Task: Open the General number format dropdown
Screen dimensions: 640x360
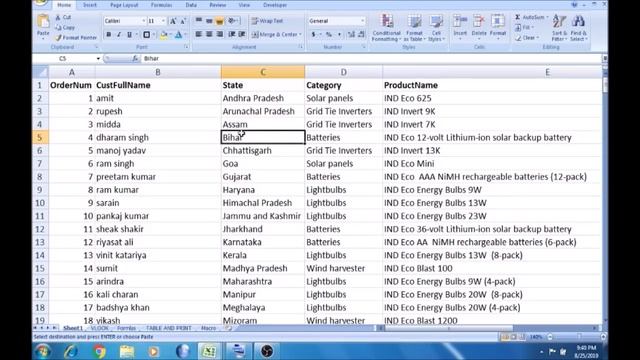Action: [x=362, y=21]
